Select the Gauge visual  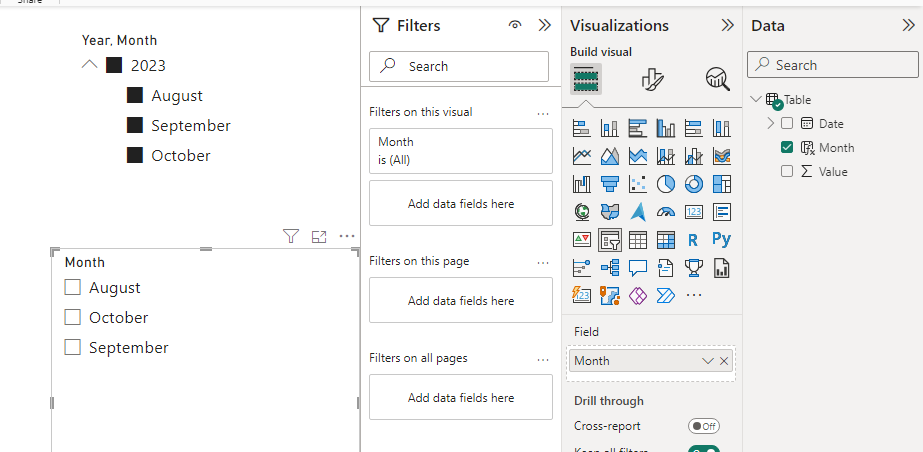tap(666, 212)
